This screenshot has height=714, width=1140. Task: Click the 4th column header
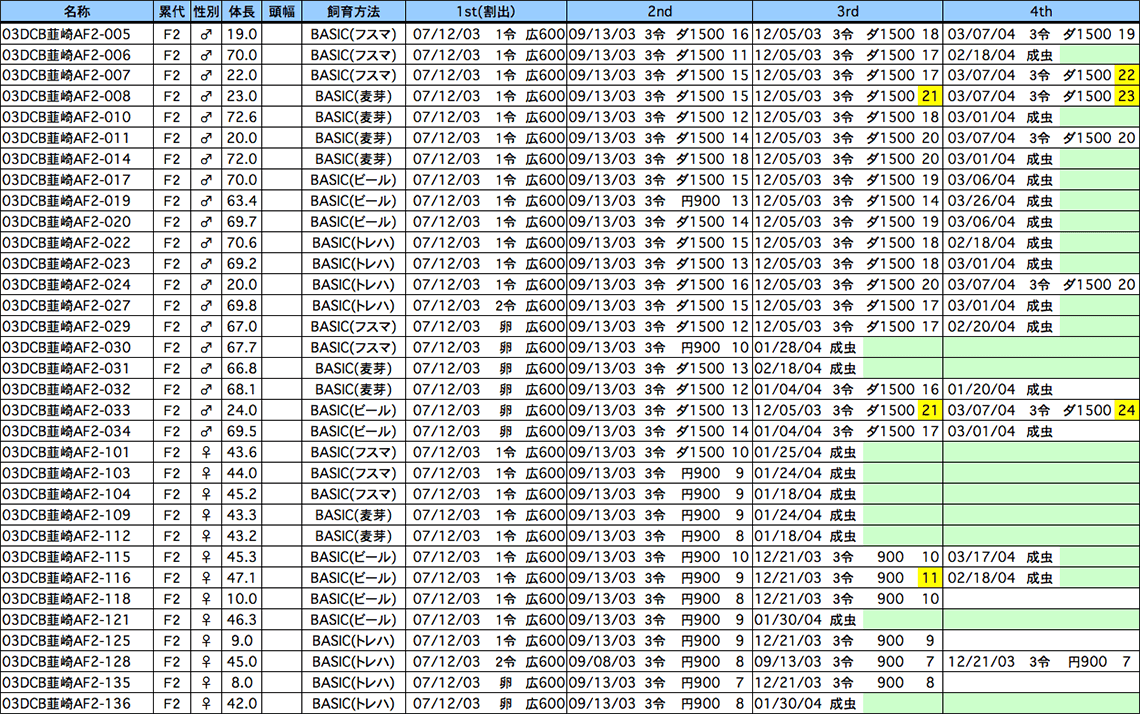[1040, 11]
